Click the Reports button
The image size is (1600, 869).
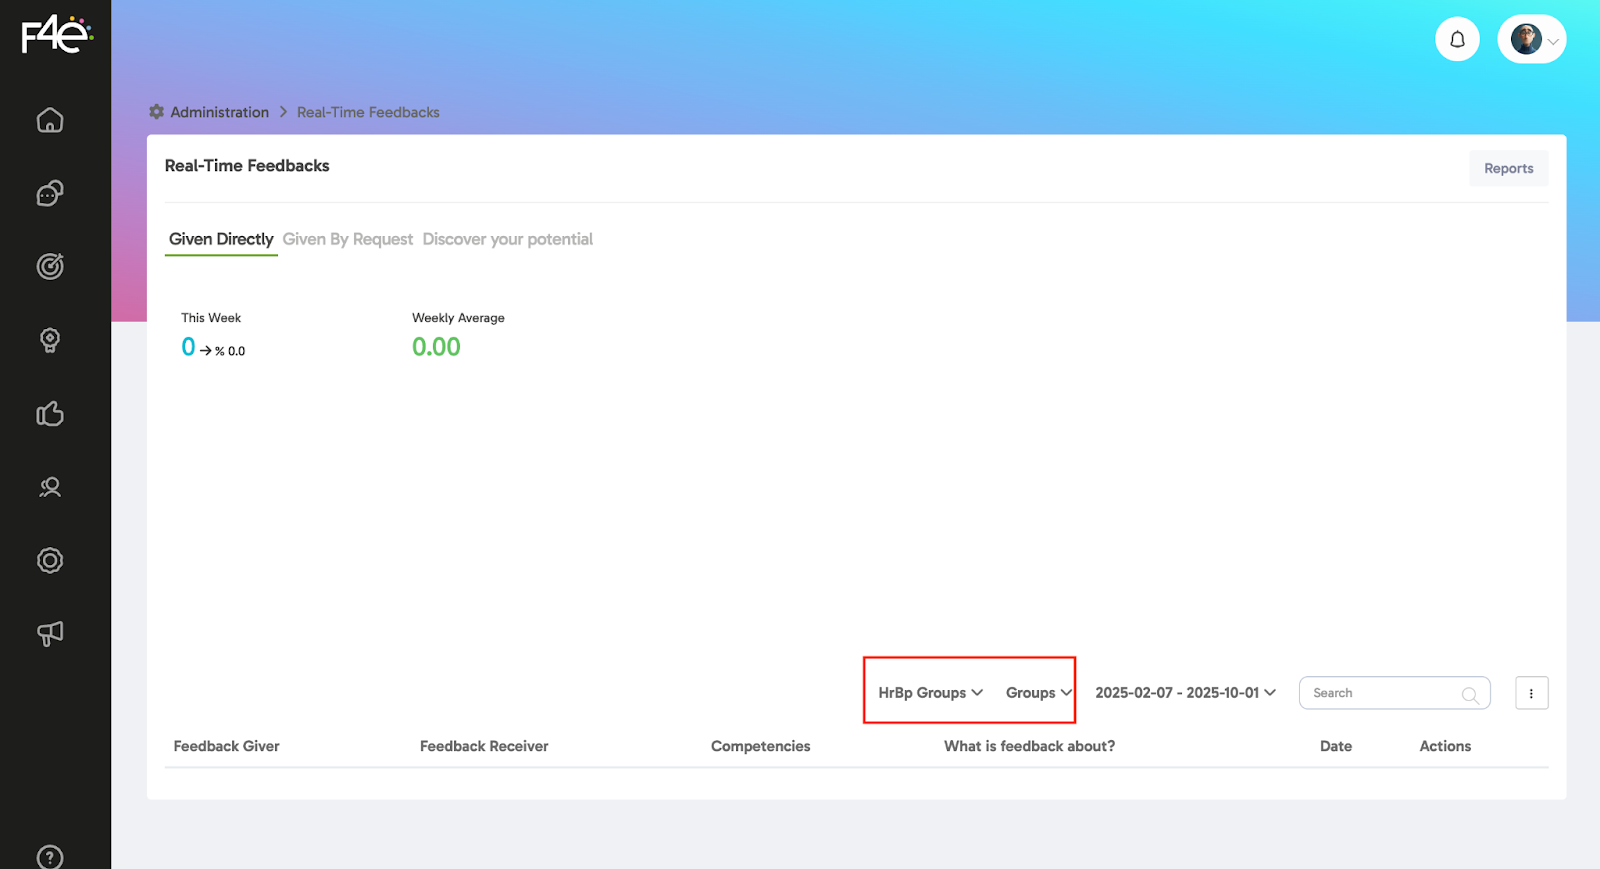tap(1508, 168)
